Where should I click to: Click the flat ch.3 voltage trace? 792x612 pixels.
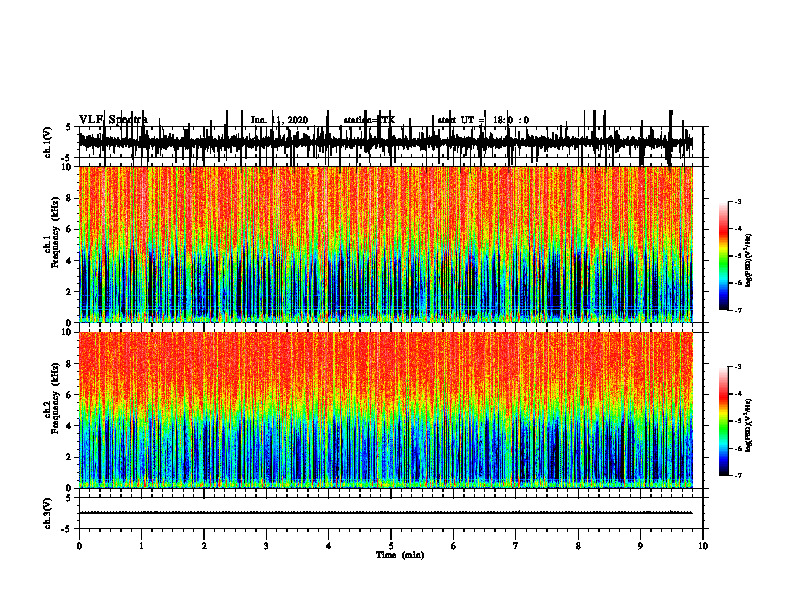(x=386, y=513)
